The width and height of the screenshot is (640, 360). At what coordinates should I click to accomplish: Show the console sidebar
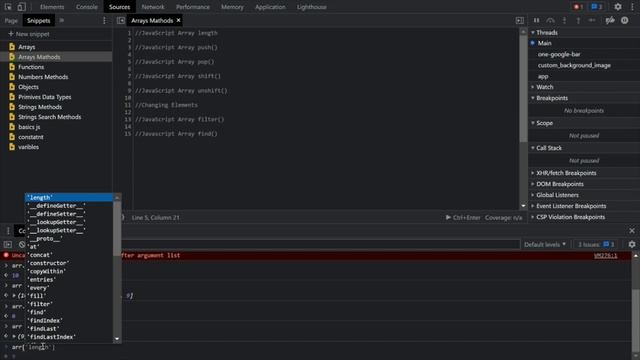pos(8,244)
